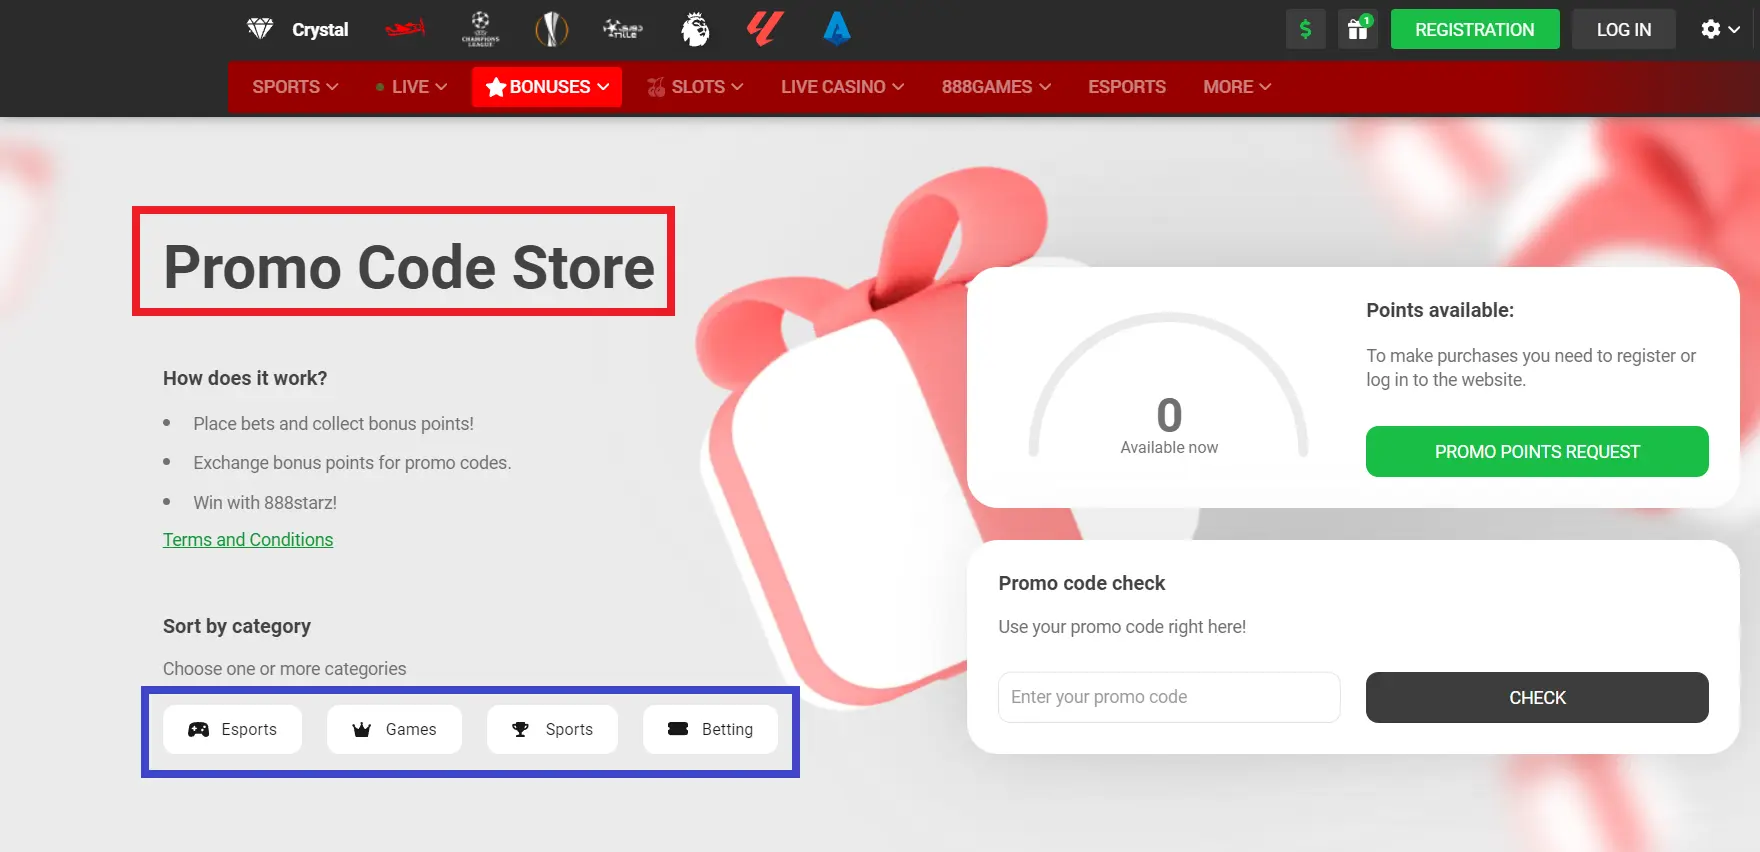Click the Champions League logo

(x=480, y=29)
